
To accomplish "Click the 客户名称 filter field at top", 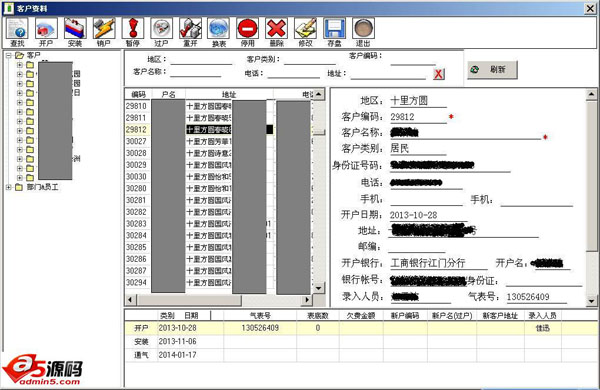I will pyautogui.click(x=196, y=72).
